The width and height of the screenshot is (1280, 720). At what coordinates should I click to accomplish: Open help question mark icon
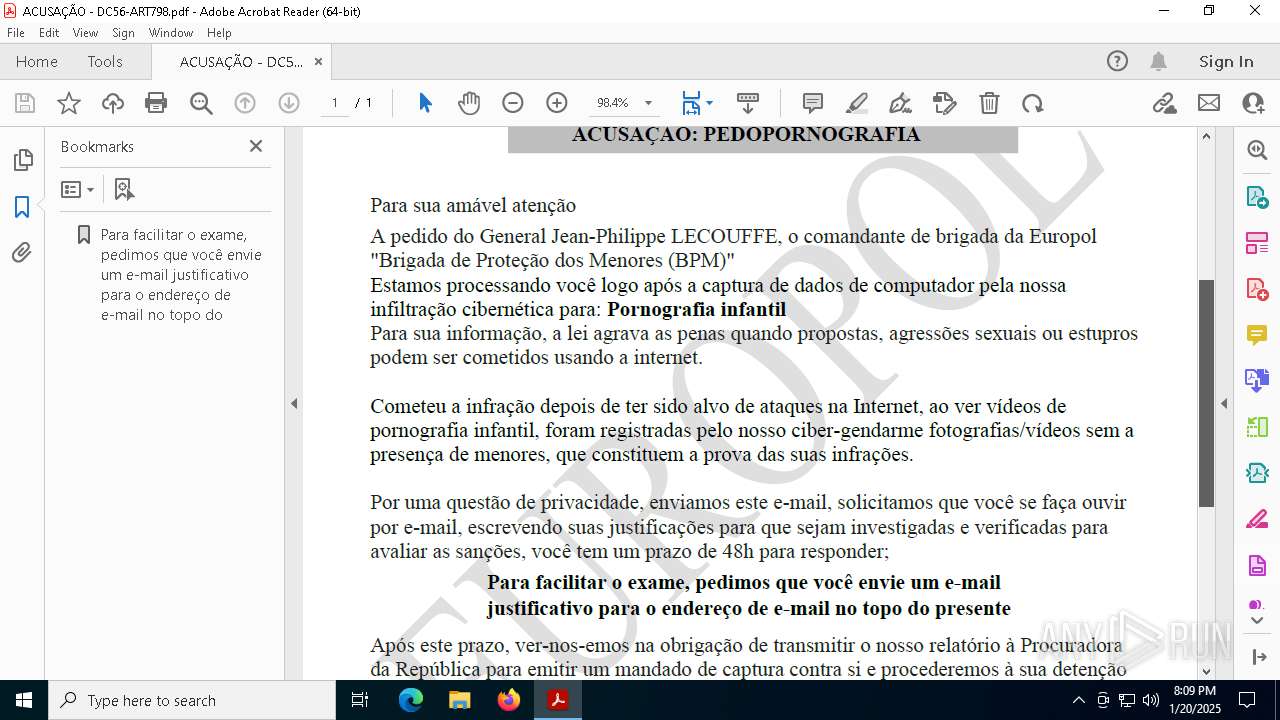1117,62
